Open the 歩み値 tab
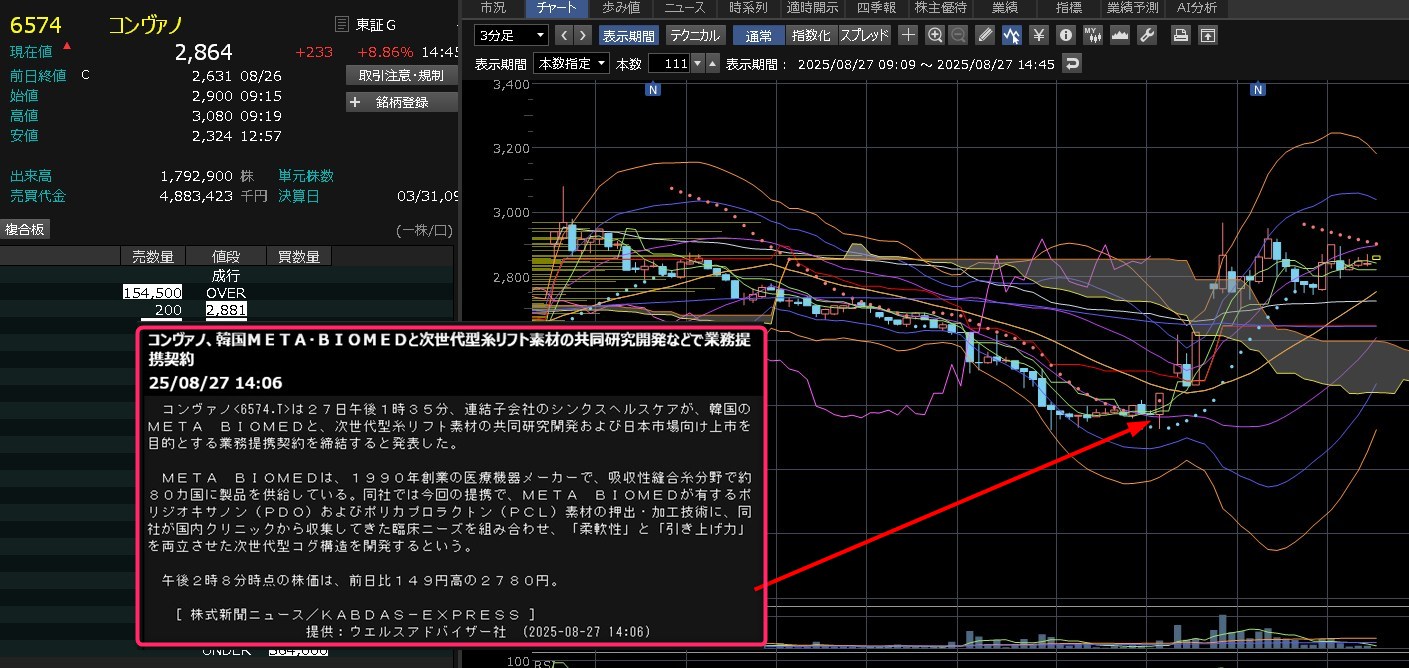Viewport: 1409px width, 668px height. coord(622,8)
